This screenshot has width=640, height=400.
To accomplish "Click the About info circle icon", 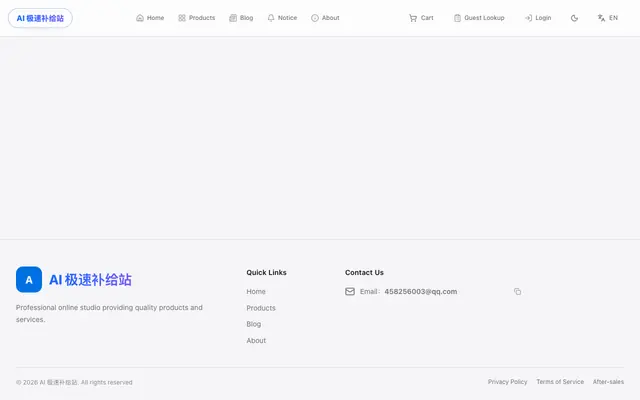I will pos(315,18).
